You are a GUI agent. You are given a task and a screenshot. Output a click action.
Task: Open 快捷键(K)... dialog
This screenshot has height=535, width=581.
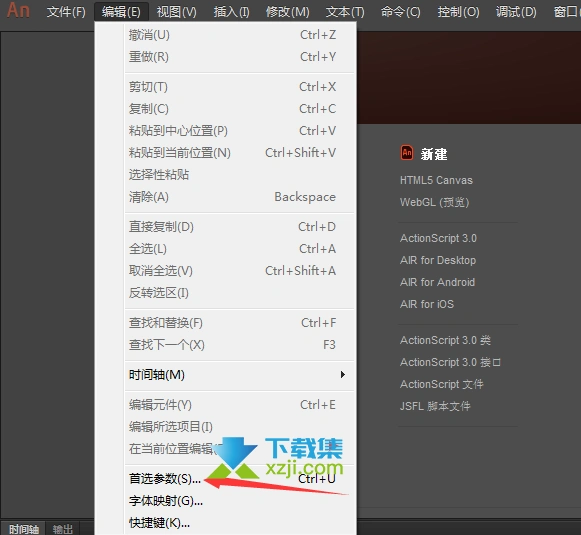point(239,523)
